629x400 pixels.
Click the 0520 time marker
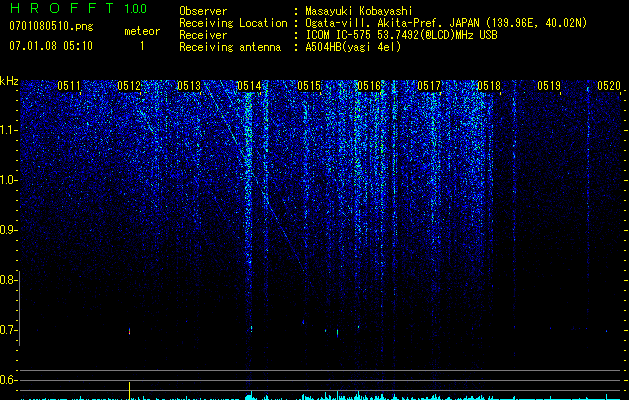(x=609, y=86)
